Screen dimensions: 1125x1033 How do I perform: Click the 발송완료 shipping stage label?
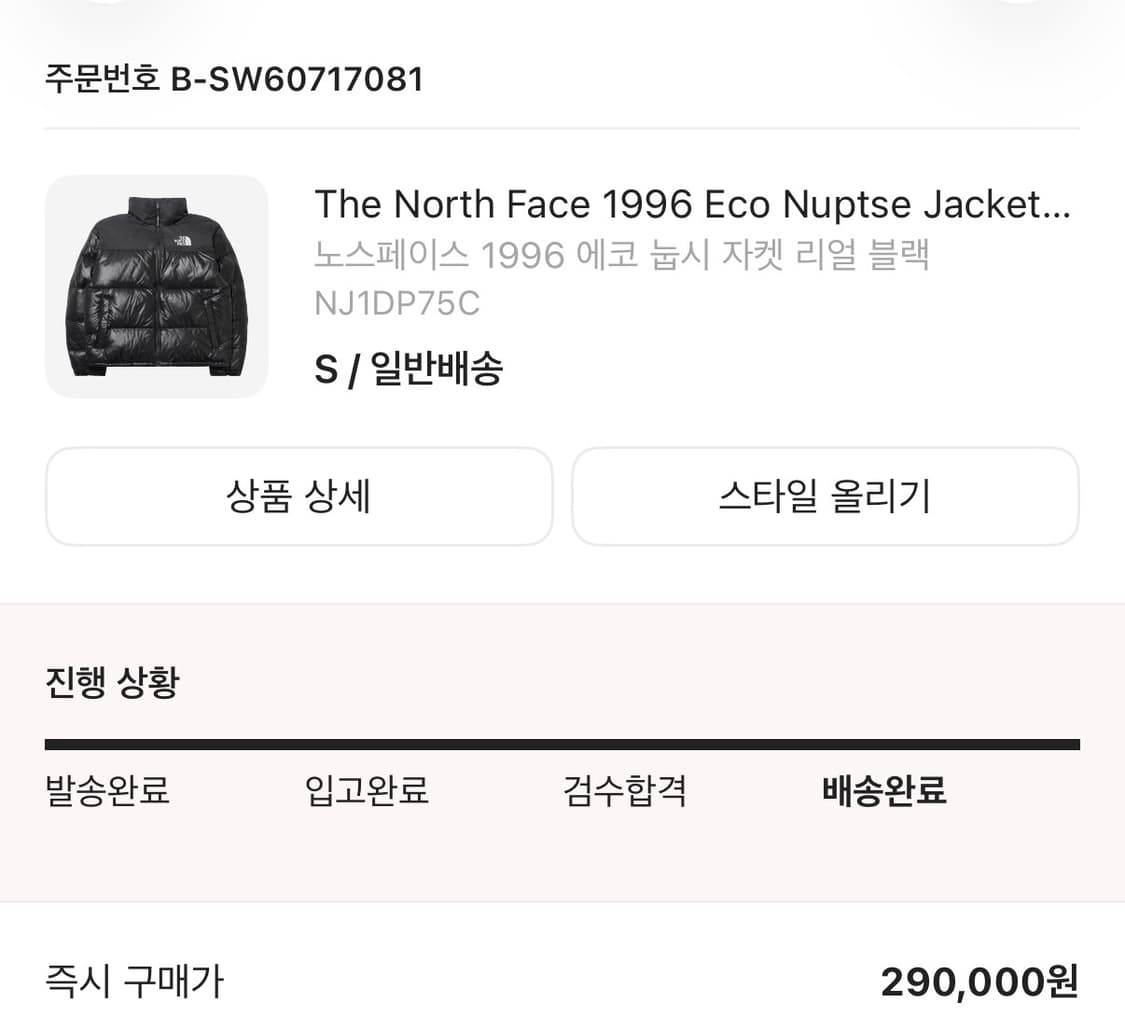coord(108,791)
